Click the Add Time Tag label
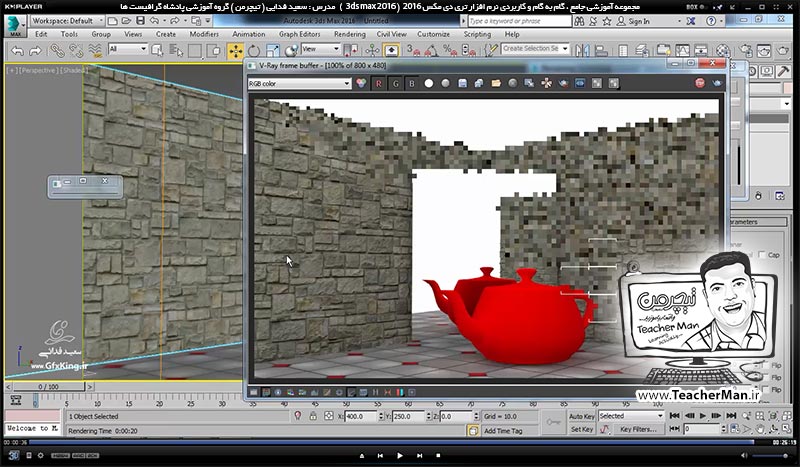800x467 pixels. coord(503,431)
